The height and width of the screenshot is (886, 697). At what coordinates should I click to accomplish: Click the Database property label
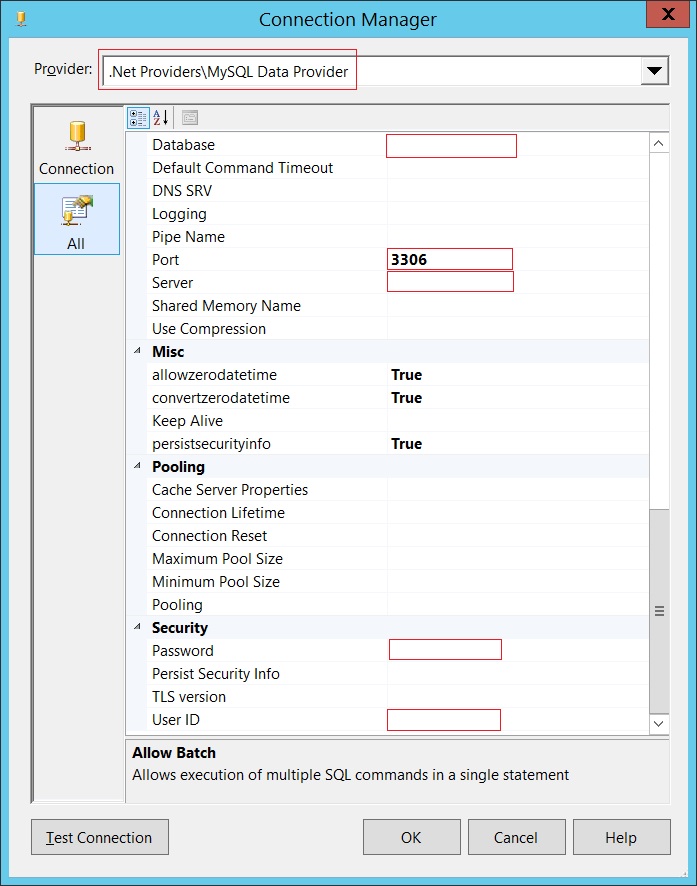[184, 145]
